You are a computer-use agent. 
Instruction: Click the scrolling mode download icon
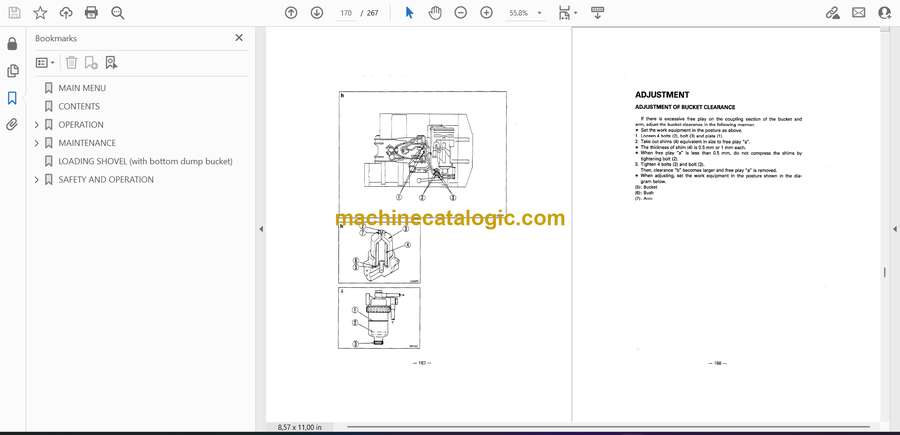(598, 13)
